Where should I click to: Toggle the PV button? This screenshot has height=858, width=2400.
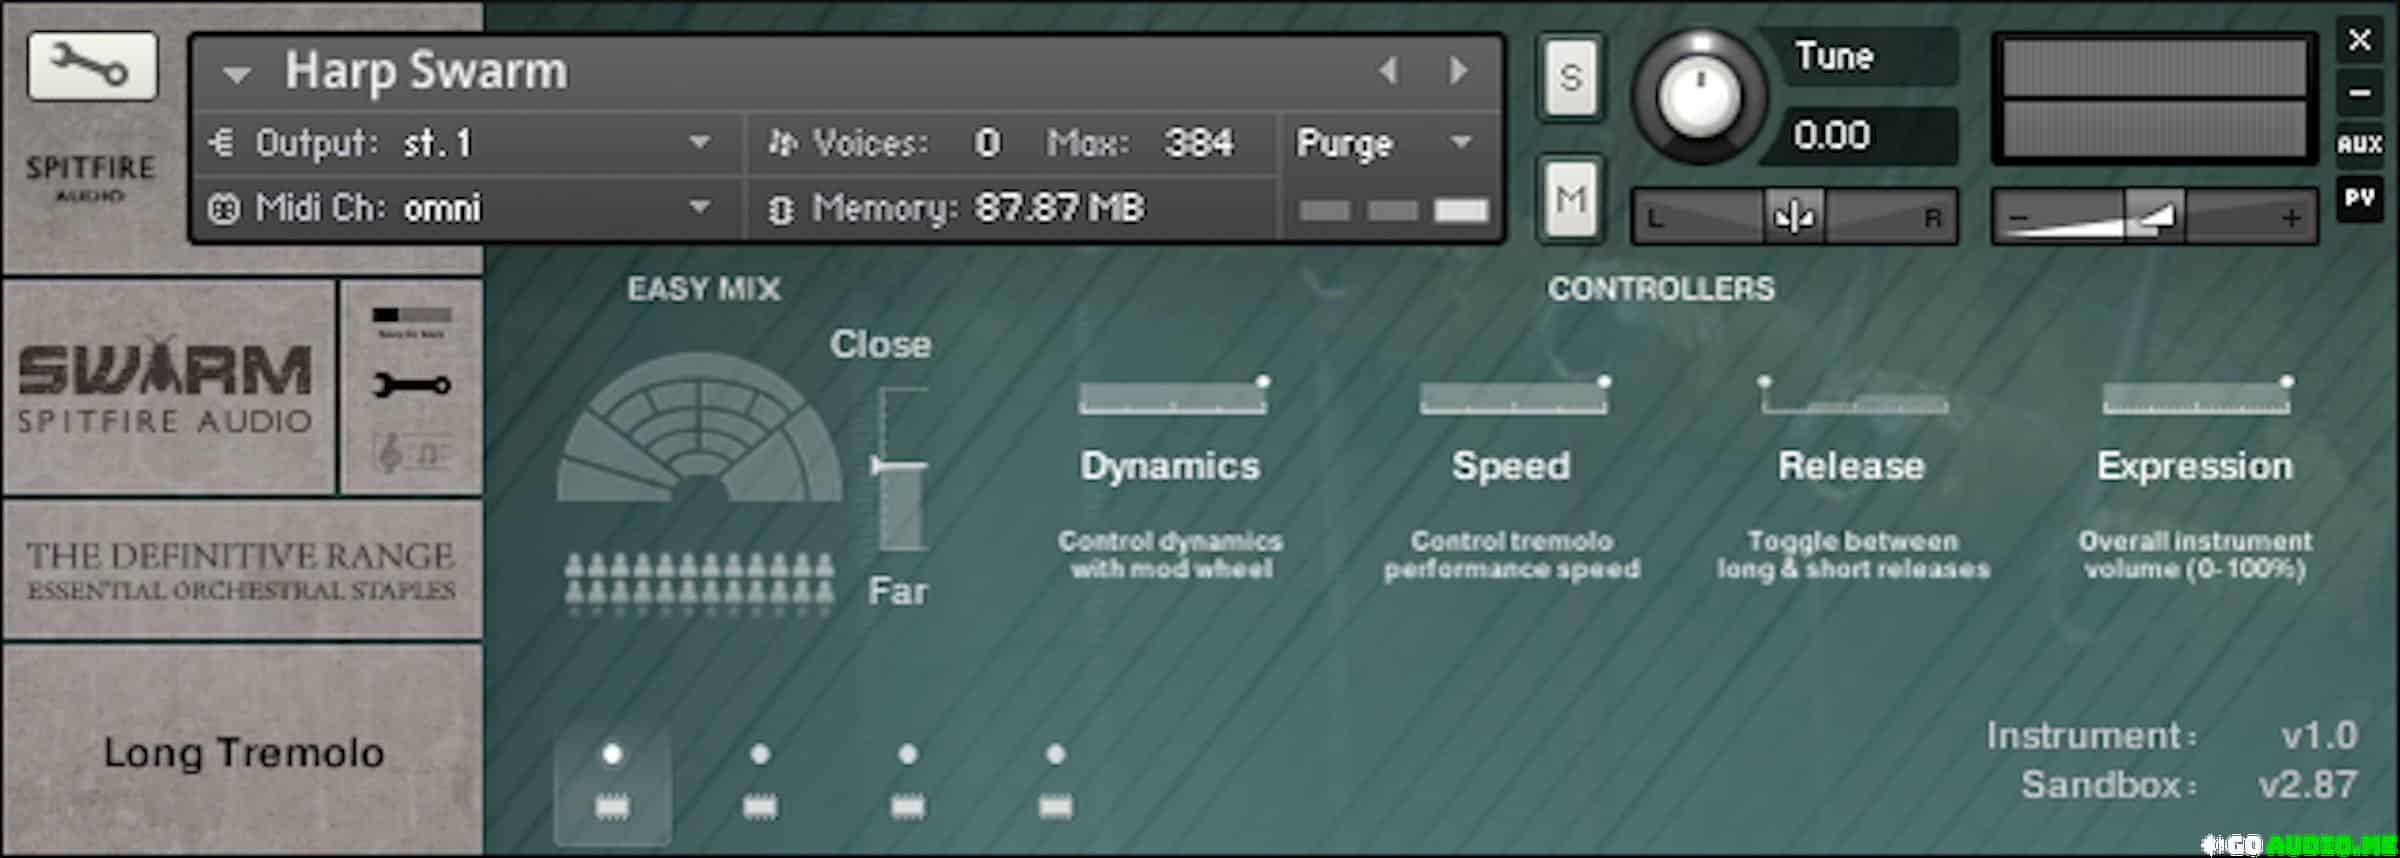point(2359,198)
